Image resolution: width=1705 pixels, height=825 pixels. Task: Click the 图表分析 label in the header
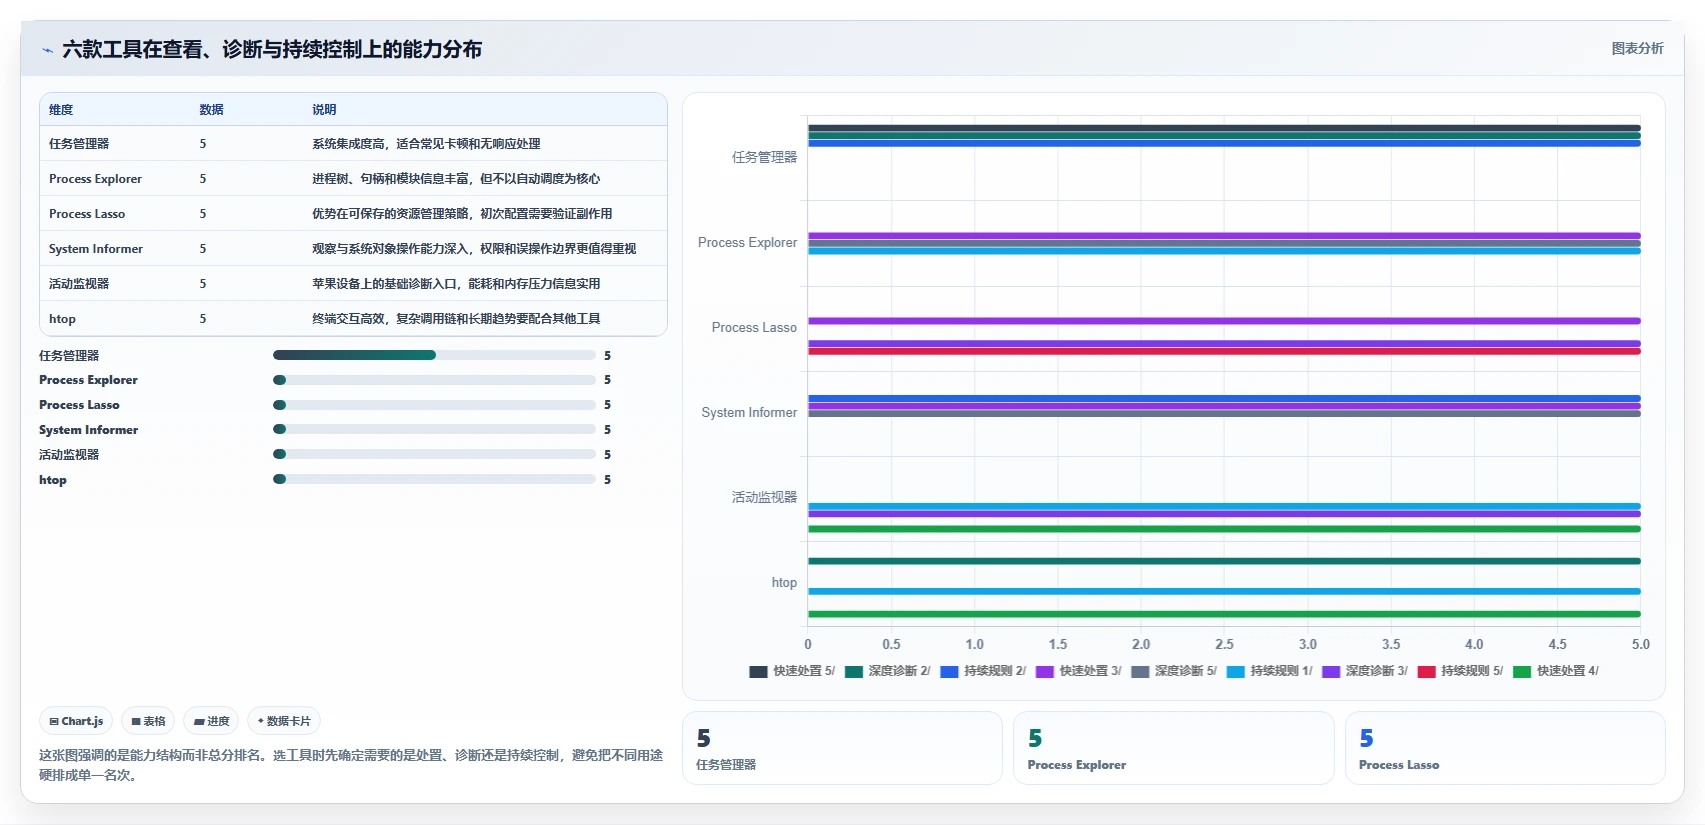1637,48
